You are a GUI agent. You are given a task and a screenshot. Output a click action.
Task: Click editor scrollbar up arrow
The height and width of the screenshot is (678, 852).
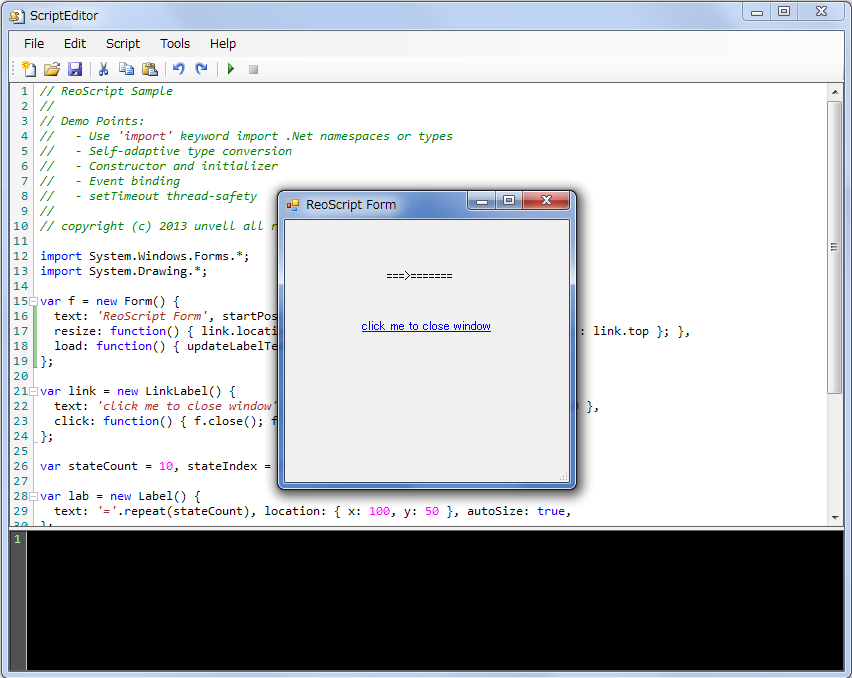coord(835,92)
